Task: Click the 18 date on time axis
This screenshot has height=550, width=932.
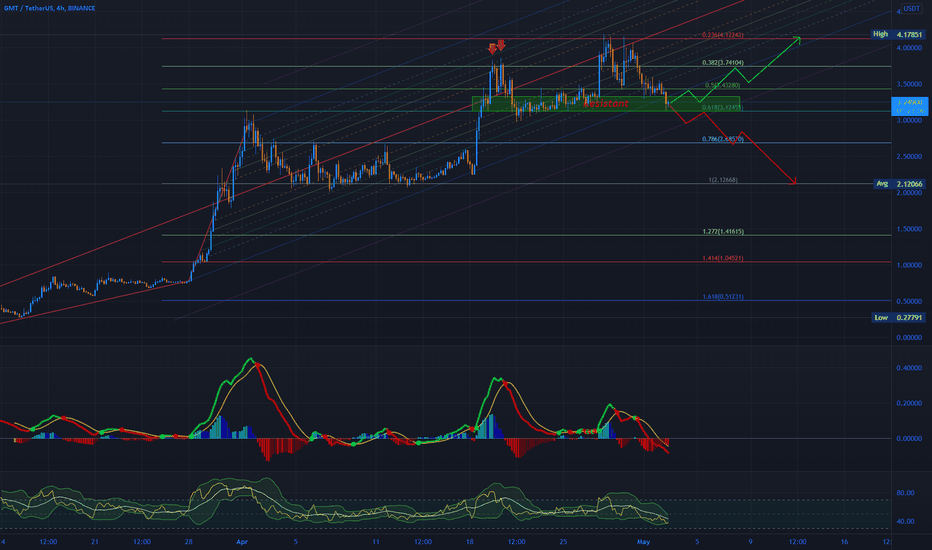Action: [x=470, y=542]
